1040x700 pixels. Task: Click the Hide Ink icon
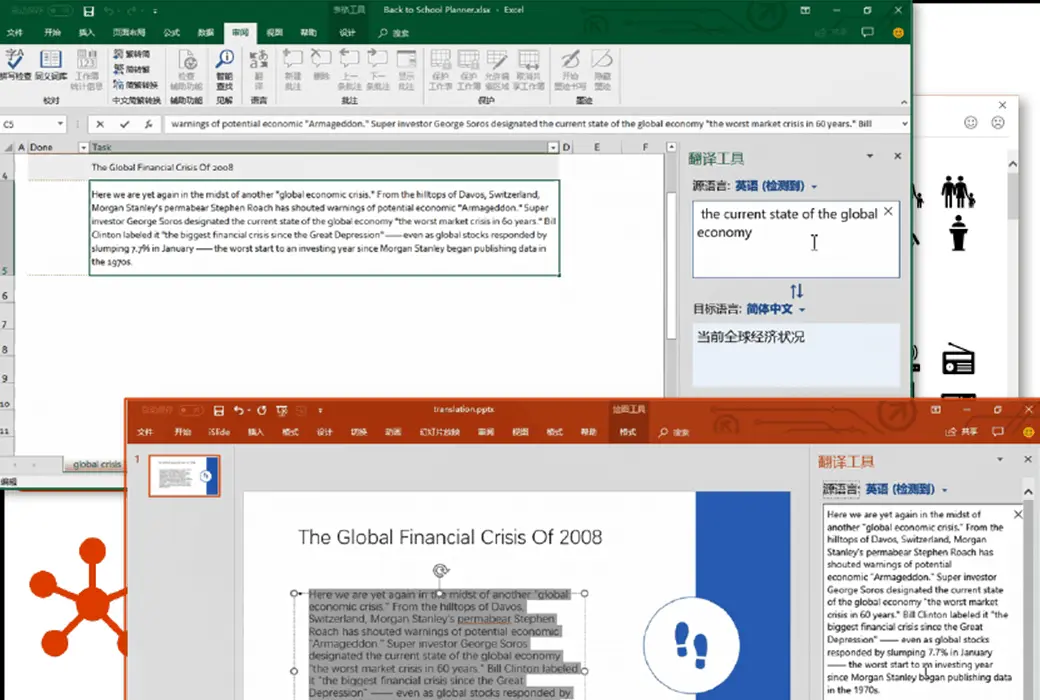click(602, 69)
